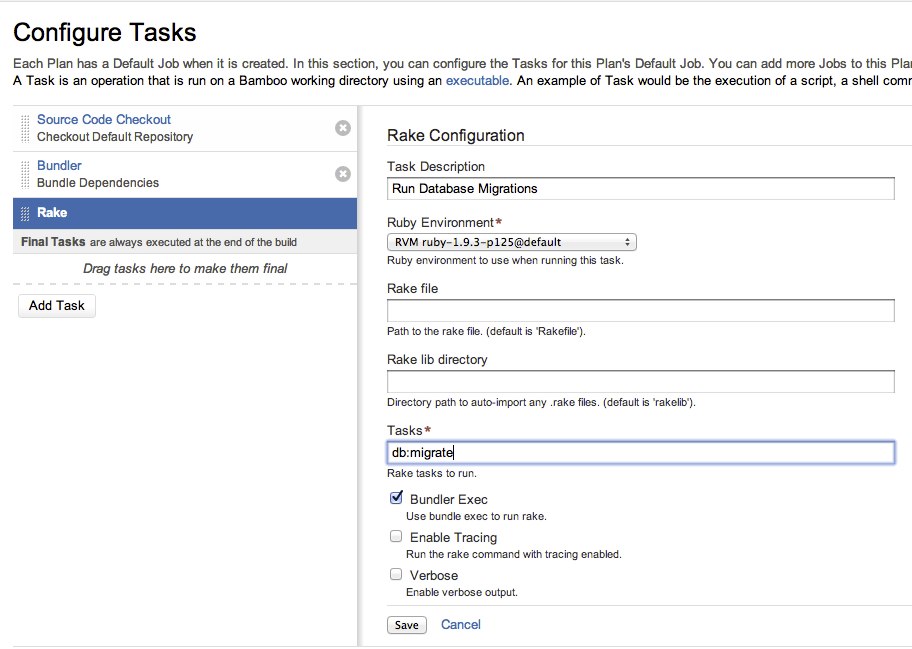Focus the Rake file input

point(640,311)
